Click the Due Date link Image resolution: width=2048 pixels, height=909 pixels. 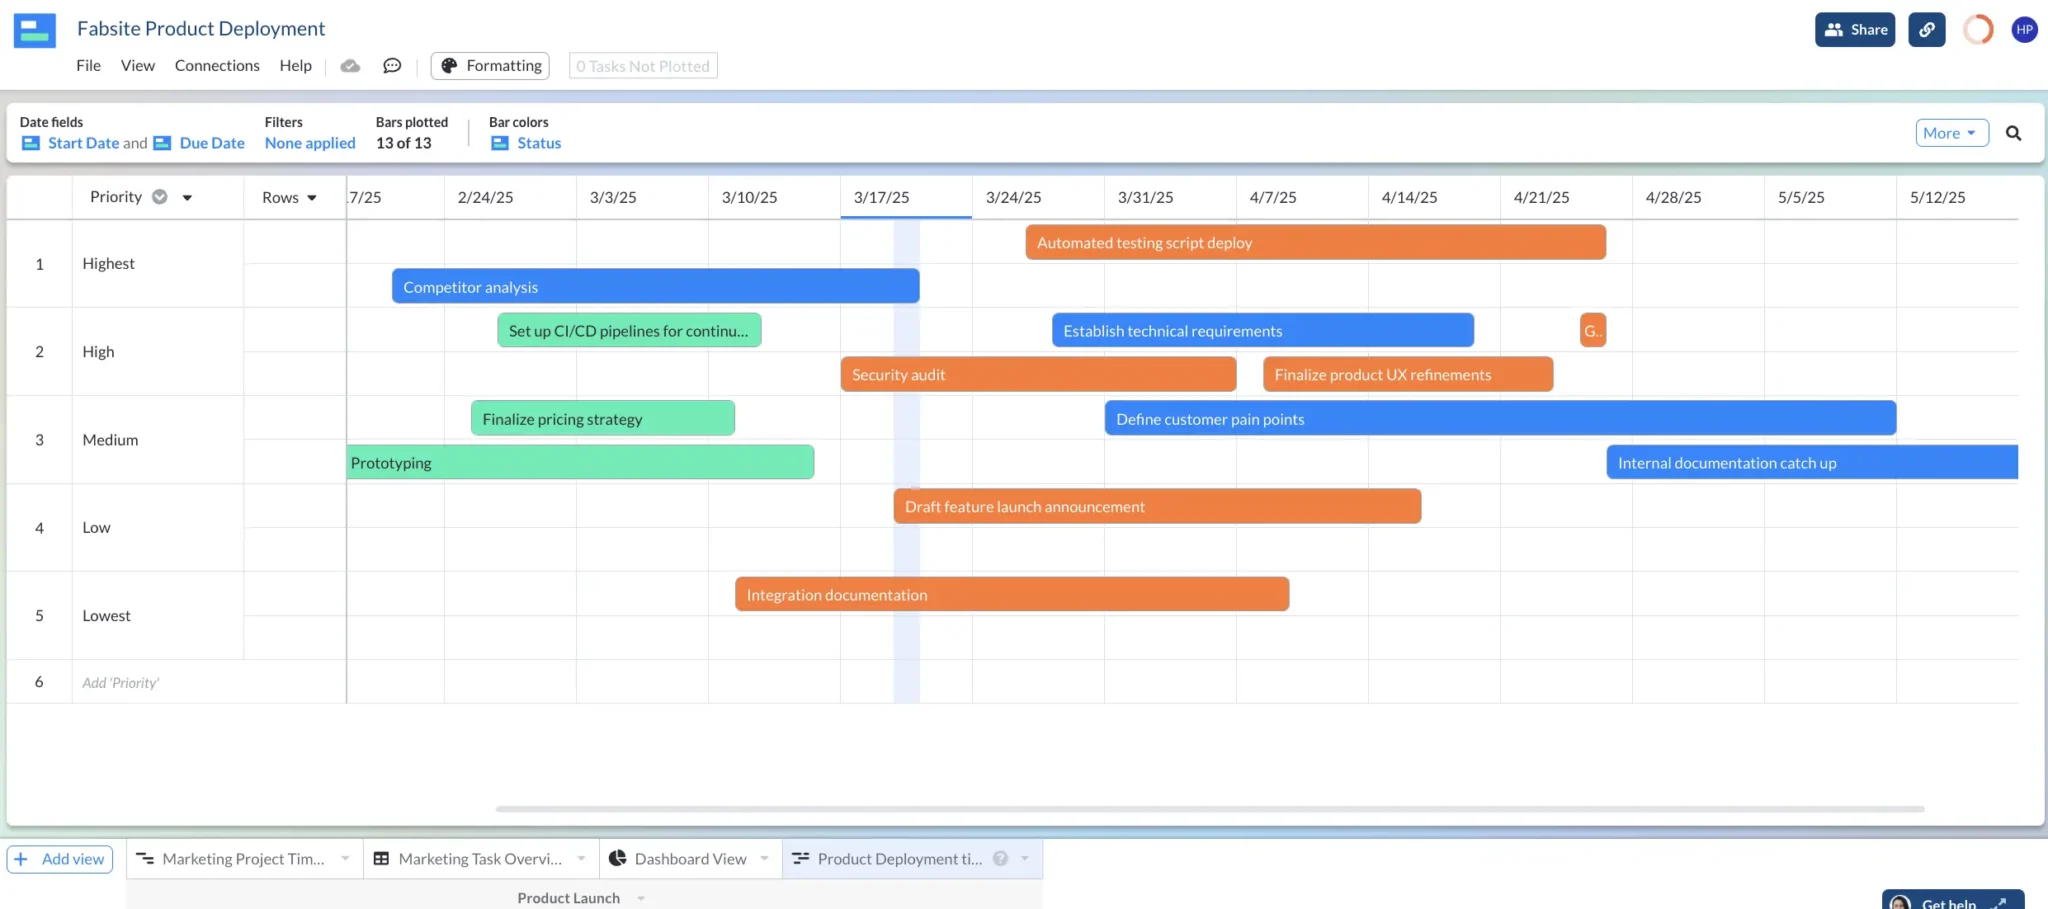pyautogui.click(x=212, y=143)
